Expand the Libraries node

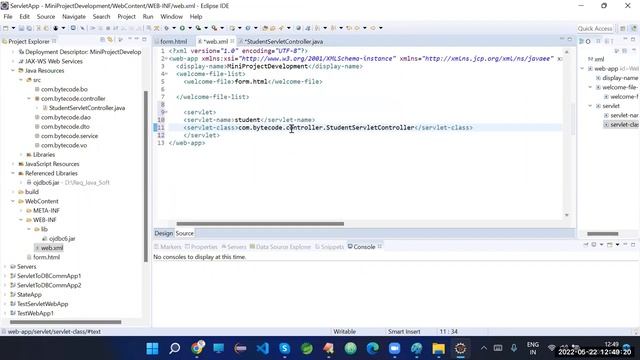point(21,155)
